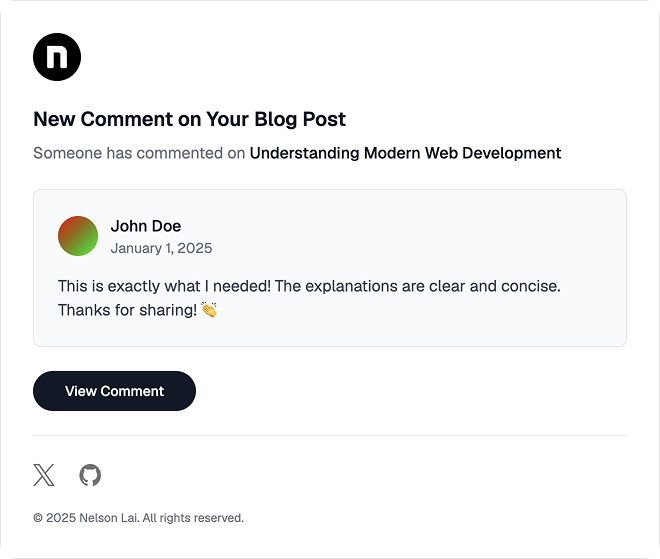660x559 pixels.
Task: Click "Nelson Lai" in the footer
Action: click(x=109, y=518)
